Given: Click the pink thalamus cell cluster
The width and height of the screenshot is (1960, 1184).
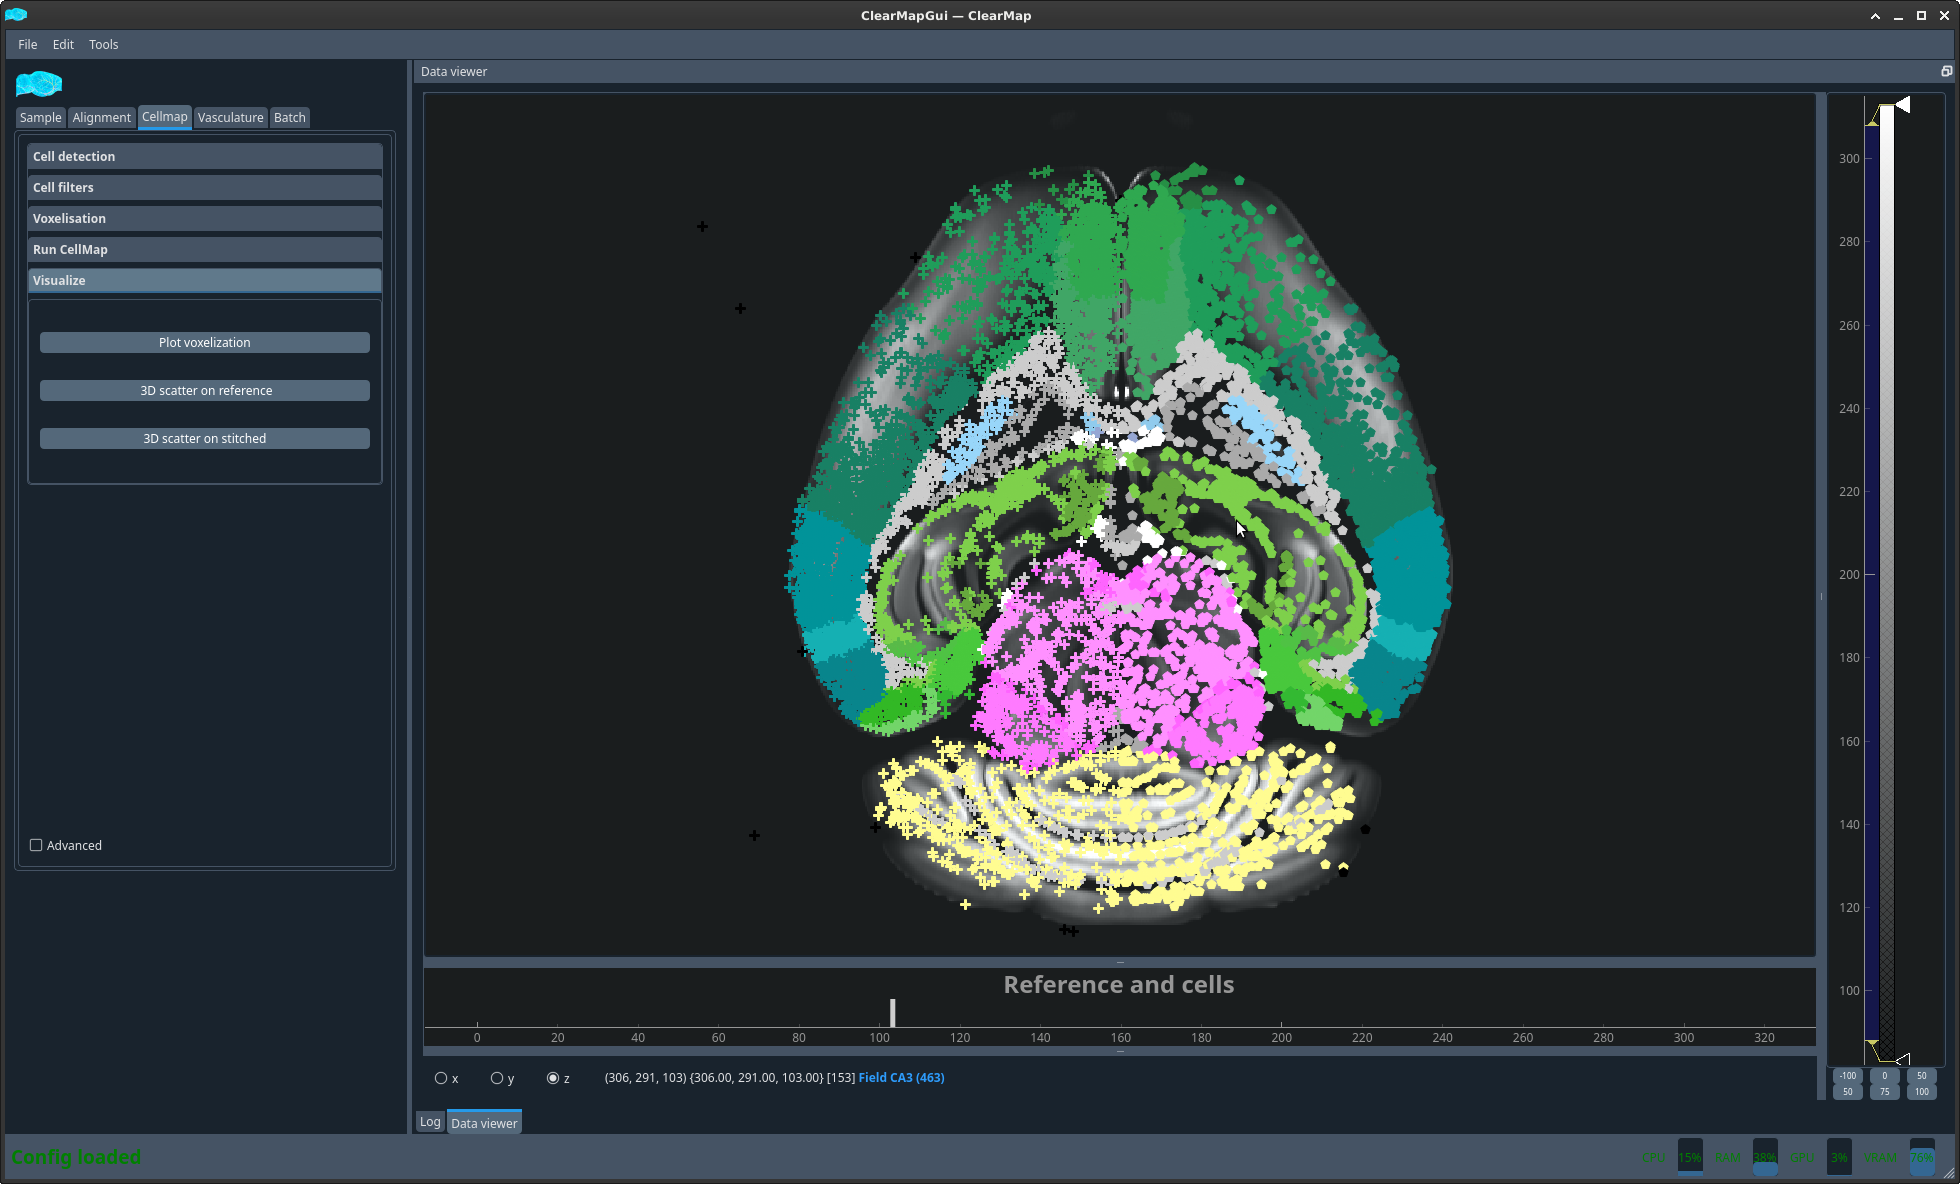Looking at the screenshot, I should (1120, 660).
